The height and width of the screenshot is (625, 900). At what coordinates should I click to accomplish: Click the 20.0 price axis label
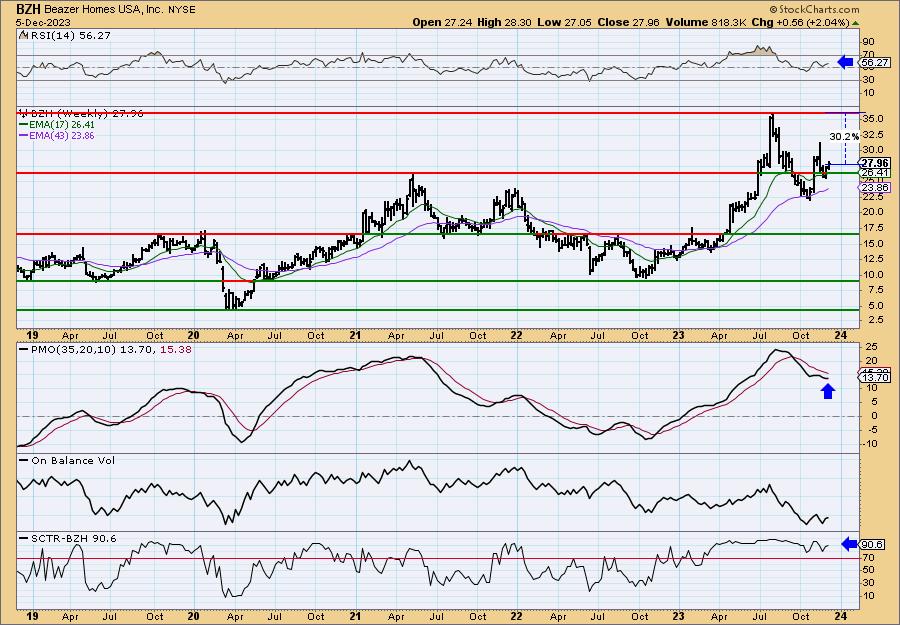click(872, 212)
